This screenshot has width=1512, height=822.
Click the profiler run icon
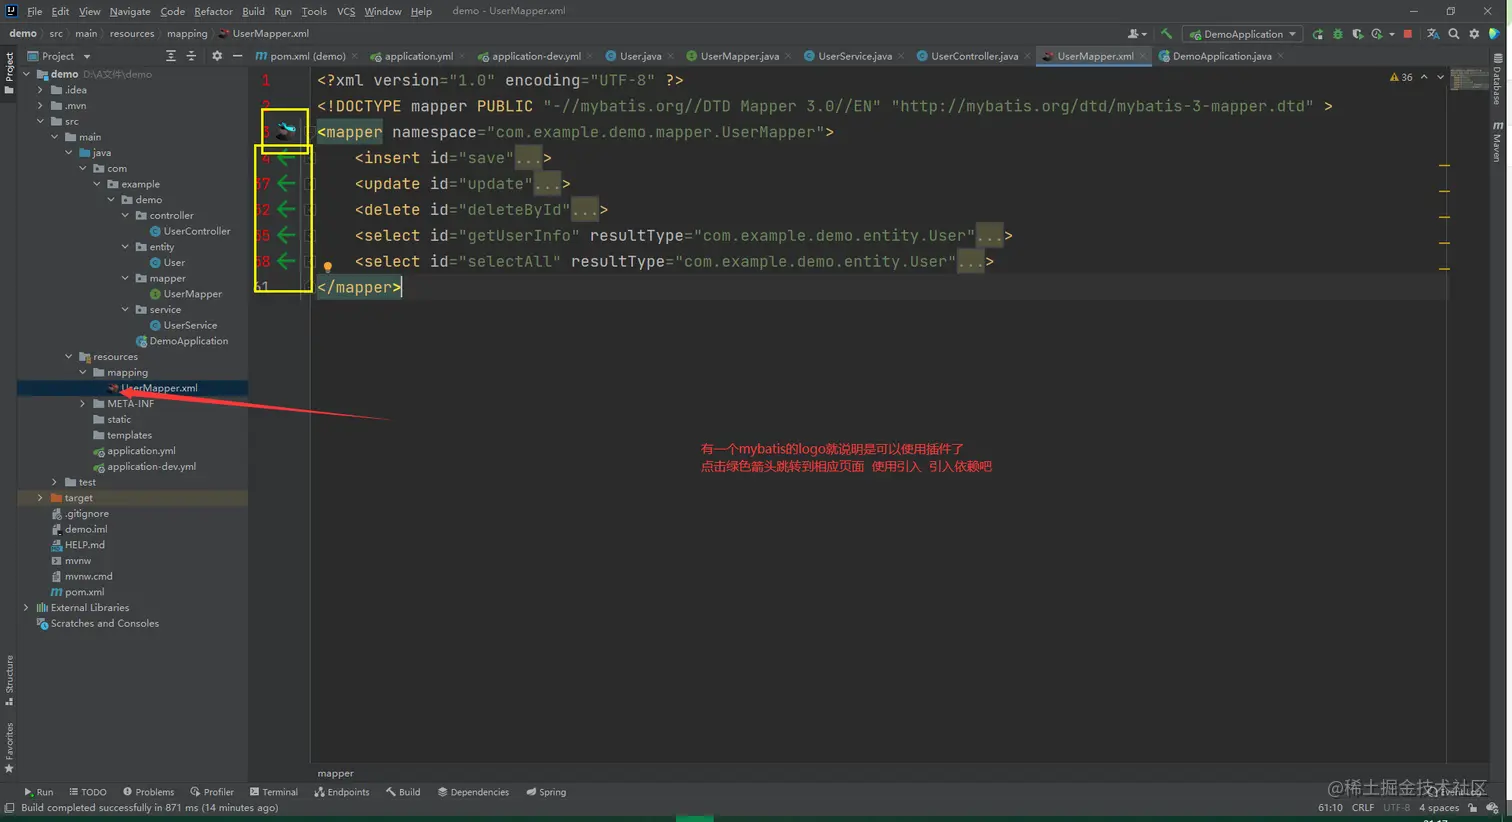coord(1377,34)
